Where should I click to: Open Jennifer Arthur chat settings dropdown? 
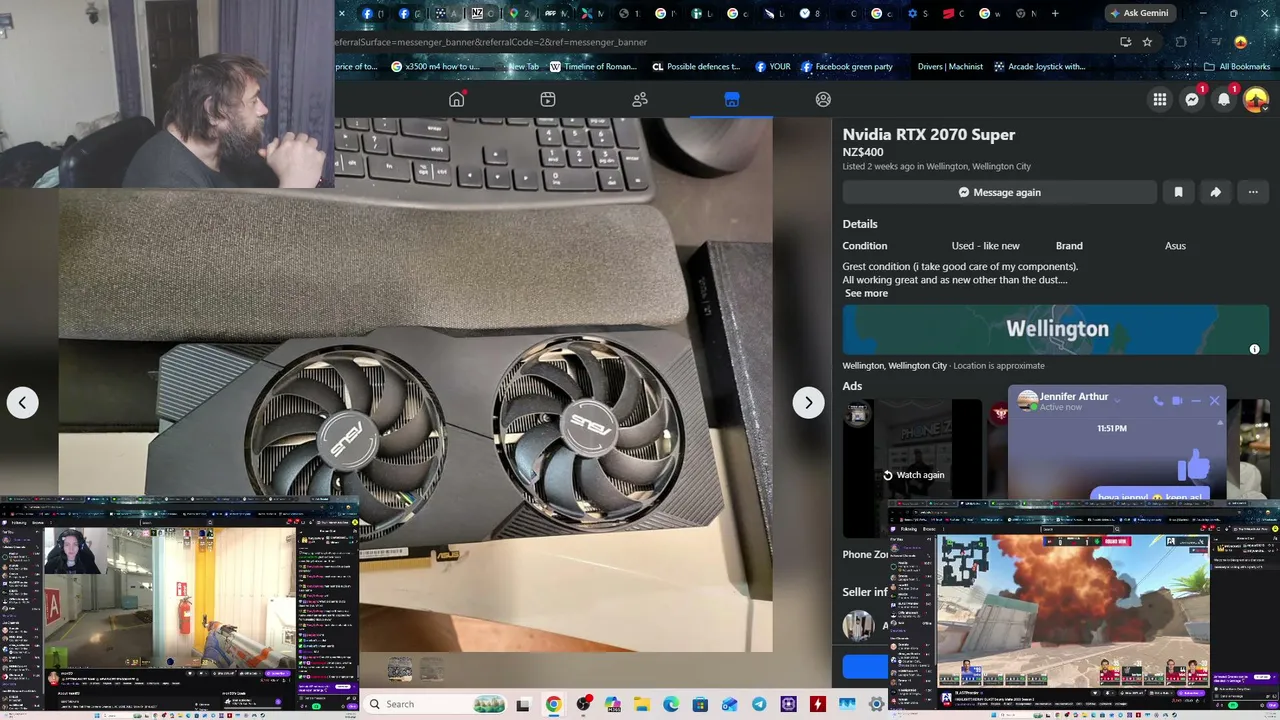[1116, 400]
